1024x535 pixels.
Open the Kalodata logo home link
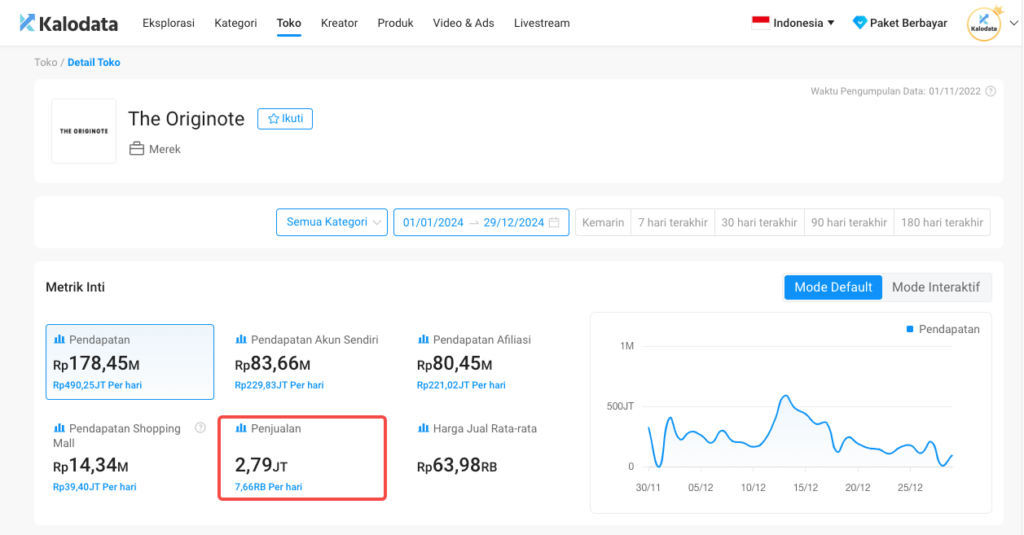pyautogui.click(x=69, y=24)
